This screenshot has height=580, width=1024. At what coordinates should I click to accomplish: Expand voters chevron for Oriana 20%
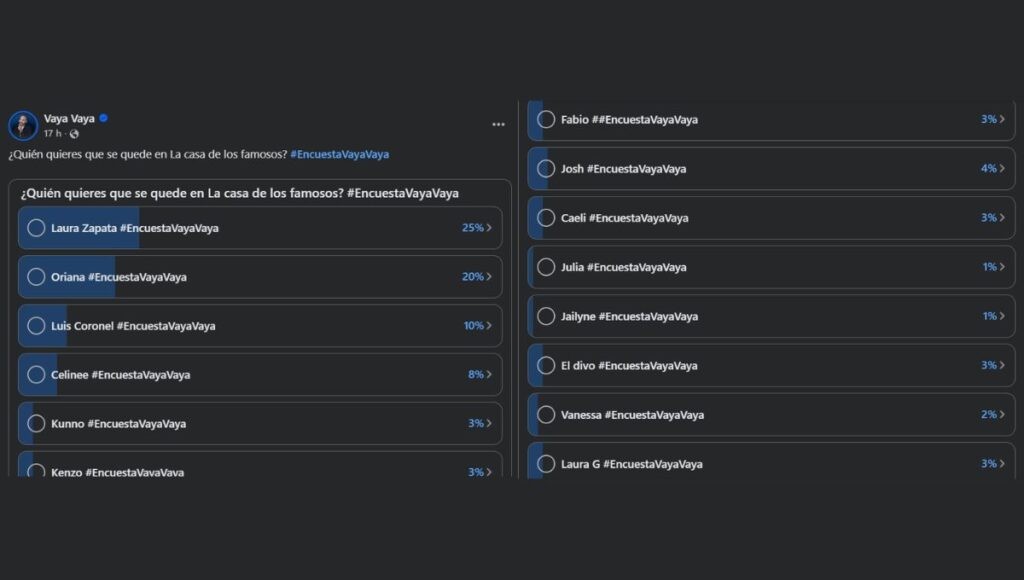coord(489,277)
